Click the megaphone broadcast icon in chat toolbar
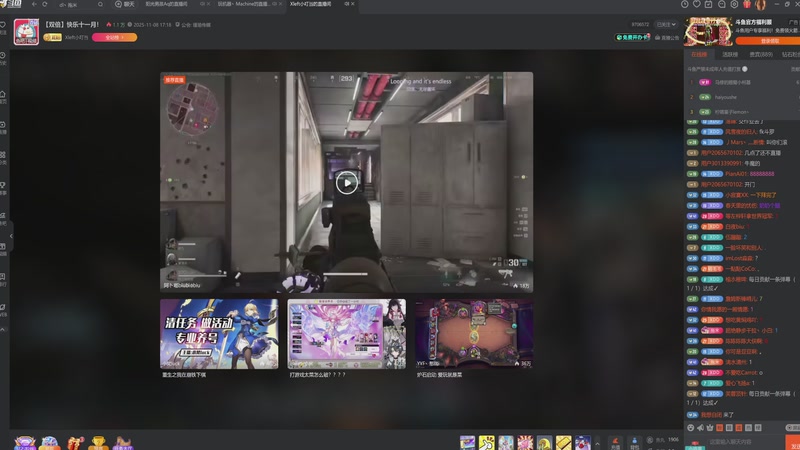The height and width of the screenshot is (450, 800). click(x=700, y=428)
